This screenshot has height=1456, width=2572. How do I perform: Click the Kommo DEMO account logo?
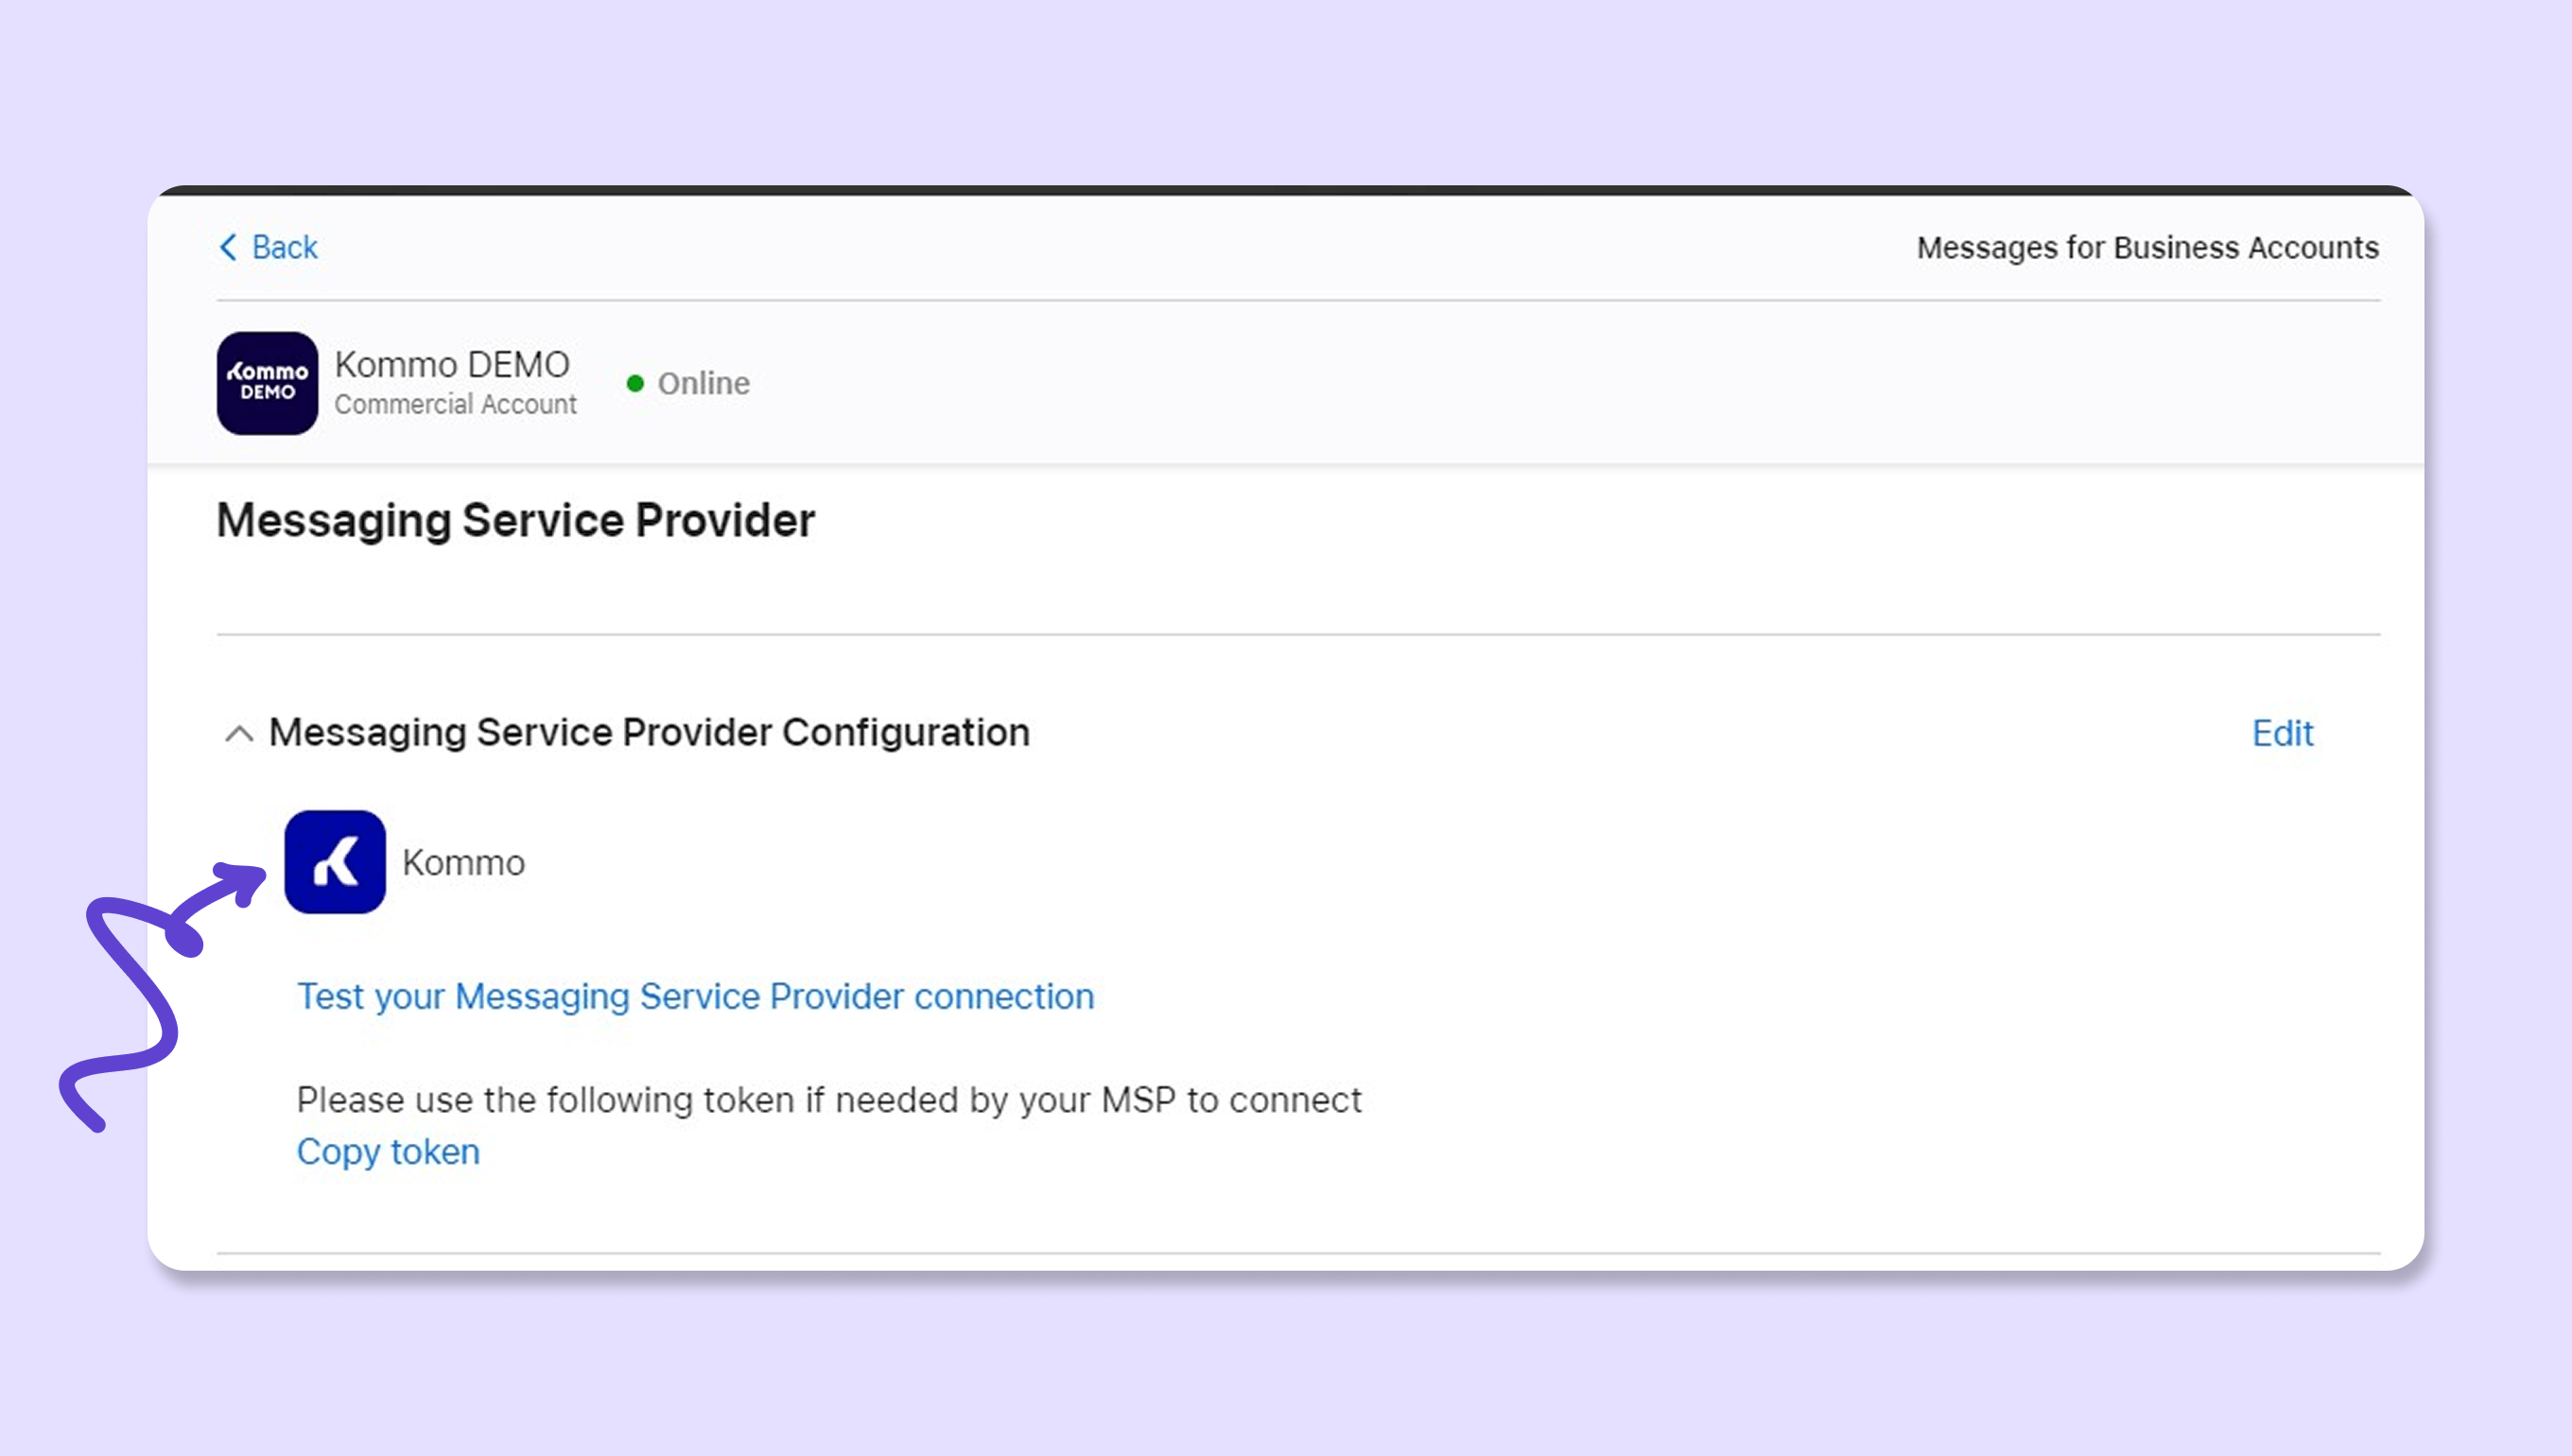[267, 383]
